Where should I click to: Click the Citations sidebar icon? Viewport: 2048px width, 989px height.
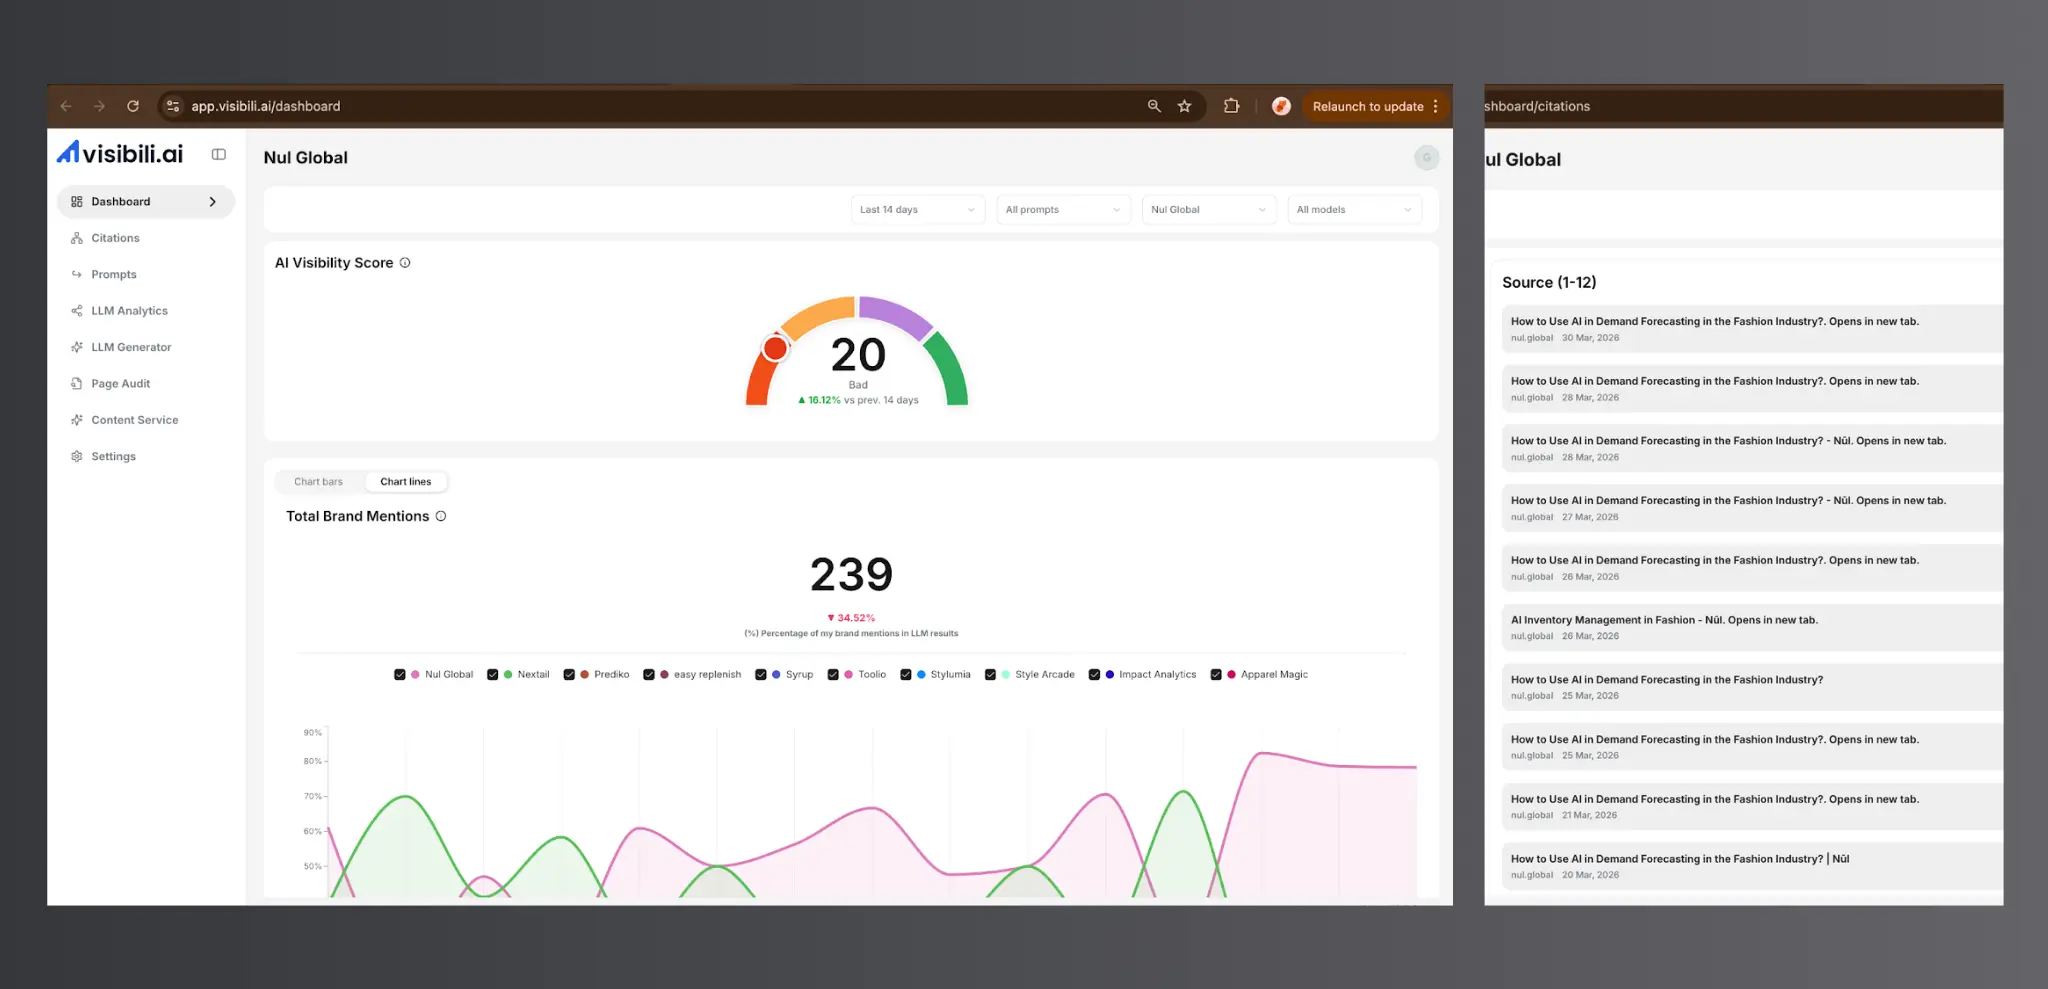pyautogui.click(x=77, y=238)
